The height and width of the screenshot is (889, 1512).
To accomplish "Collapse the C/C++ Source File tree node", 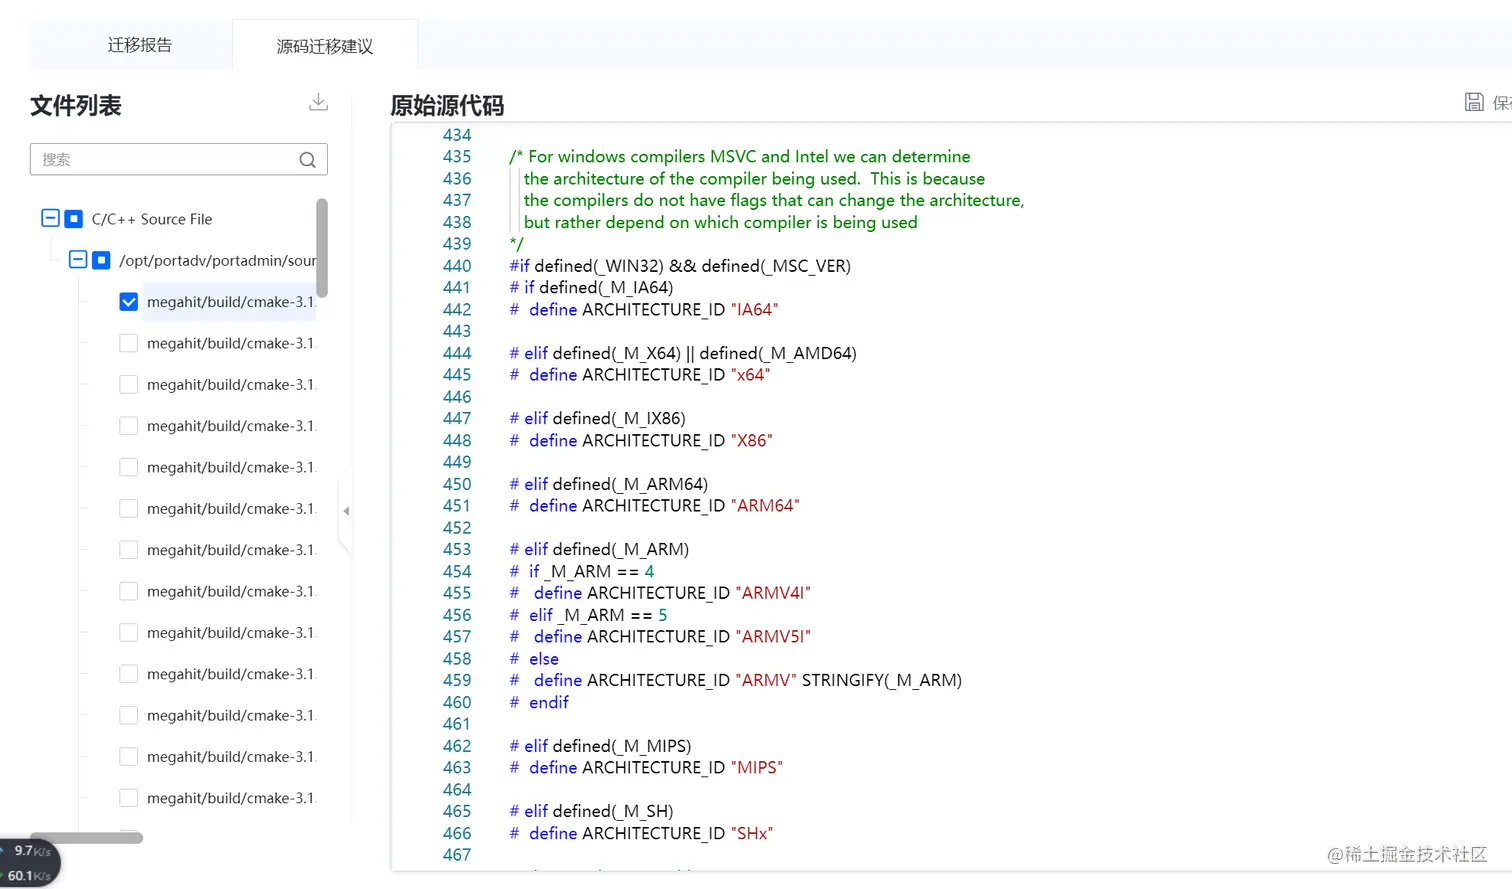I will [50, 218].
